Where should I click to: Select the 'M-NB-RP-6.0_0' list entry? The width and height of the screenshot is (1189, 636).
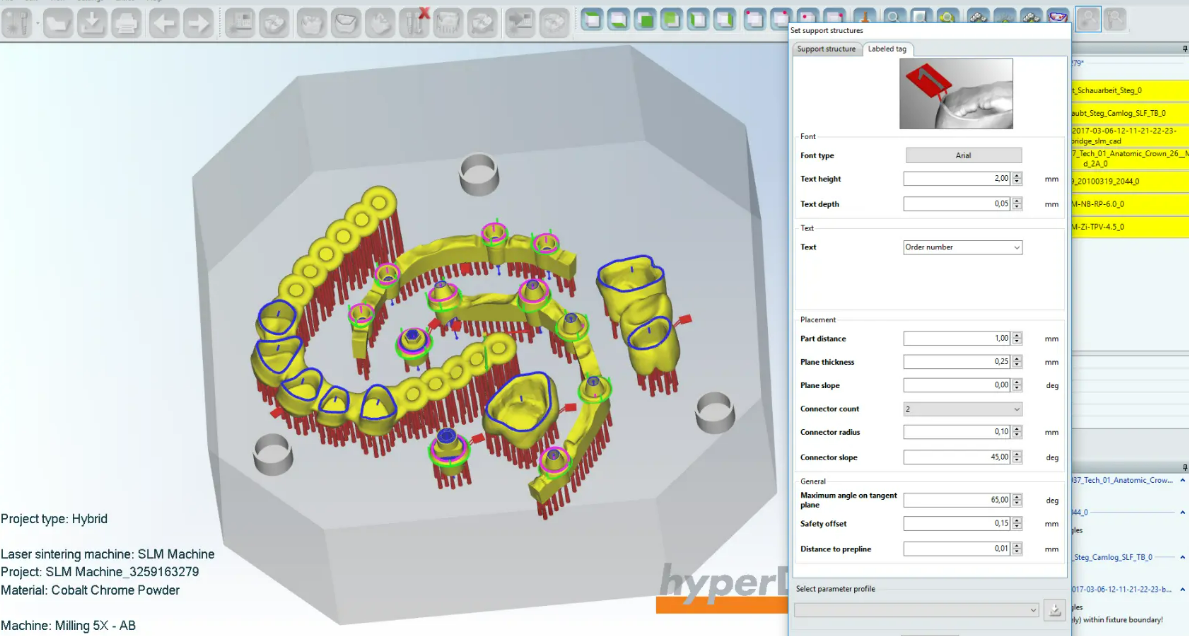[1130, 204]
